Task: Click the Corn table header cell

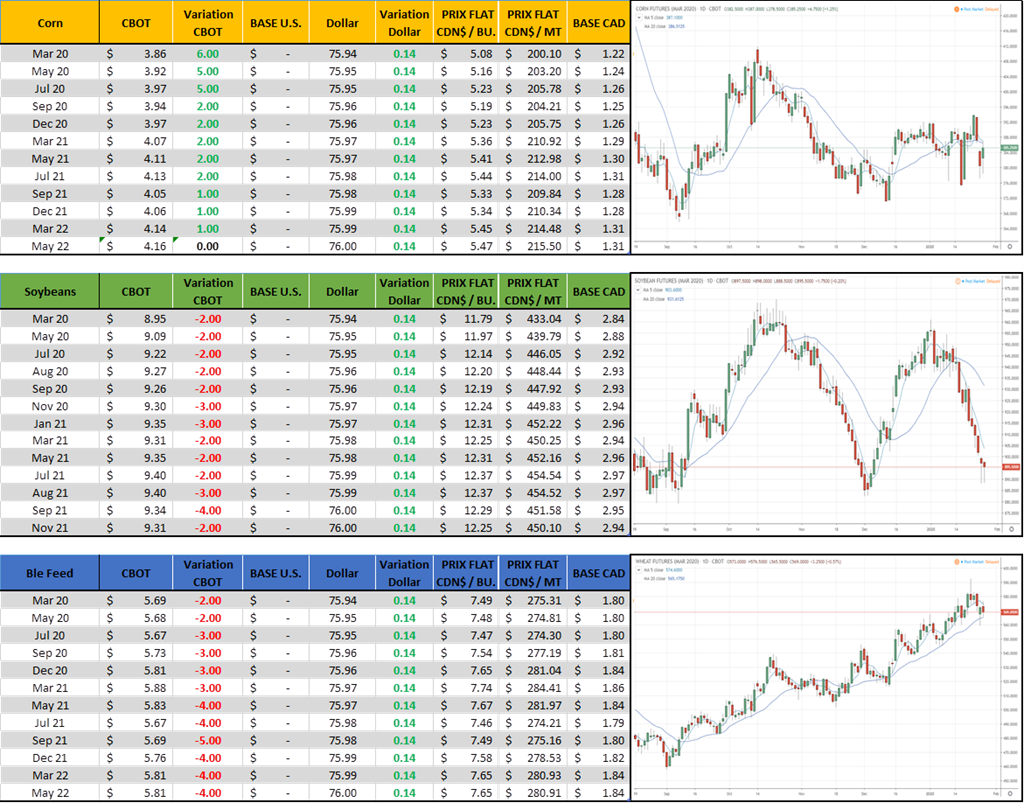Action: pyautogui.click(x=50, y=22)
